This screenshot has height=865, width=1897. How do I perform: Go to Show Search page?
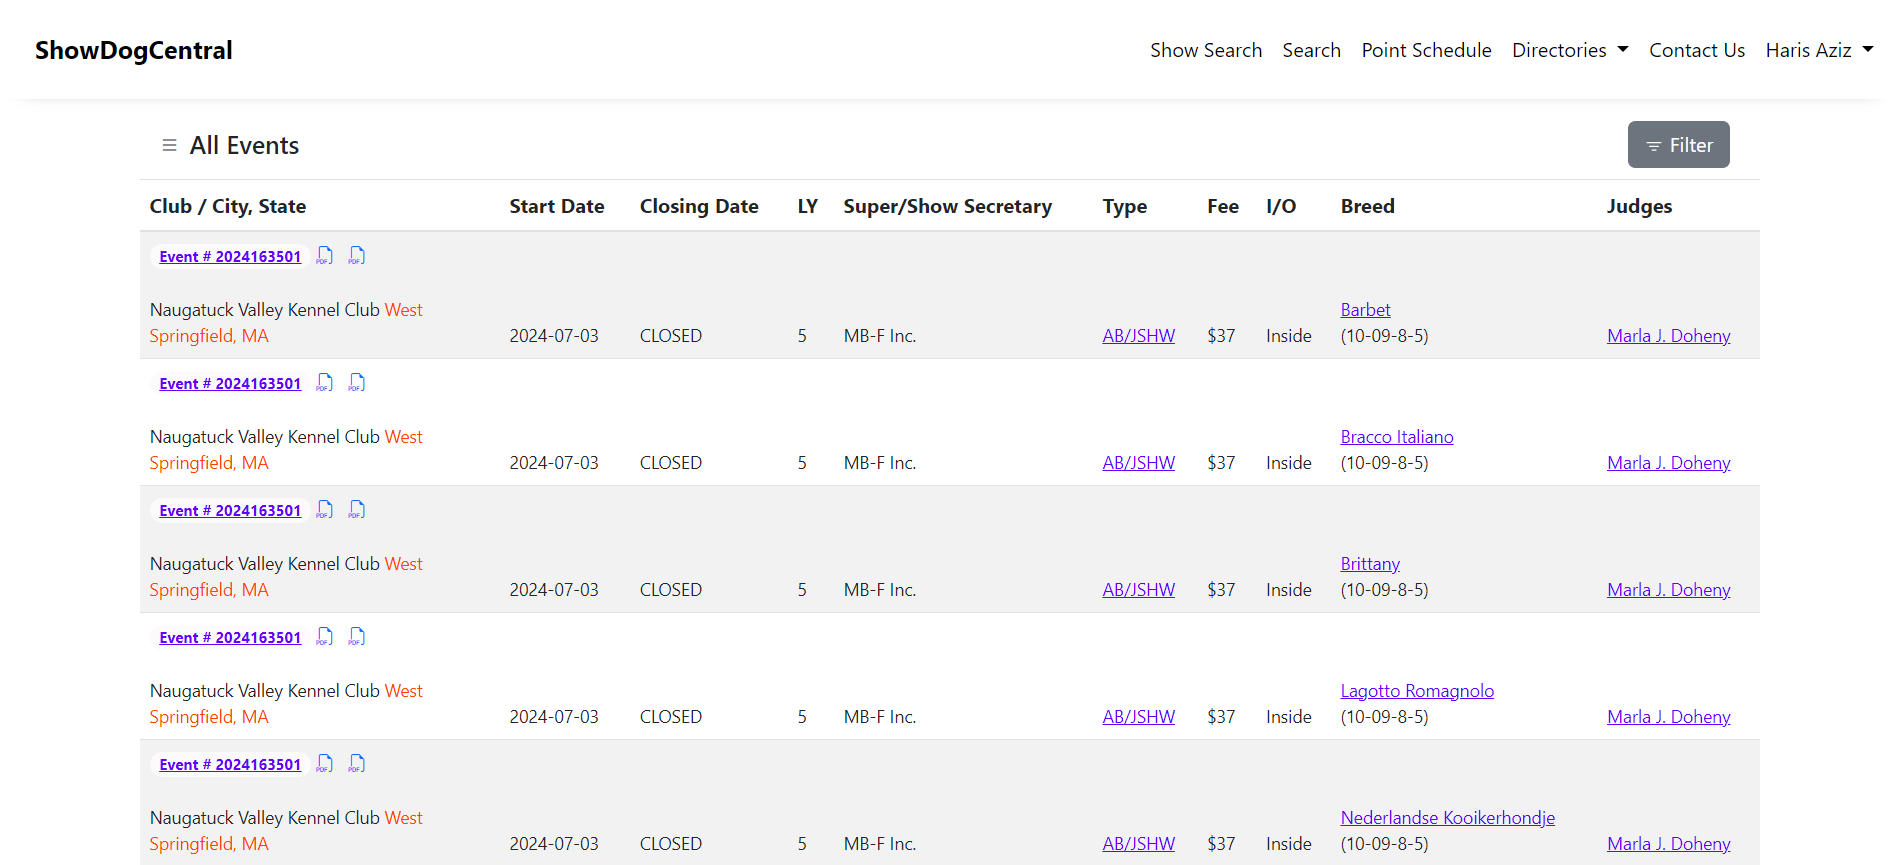pos(1206,50)
